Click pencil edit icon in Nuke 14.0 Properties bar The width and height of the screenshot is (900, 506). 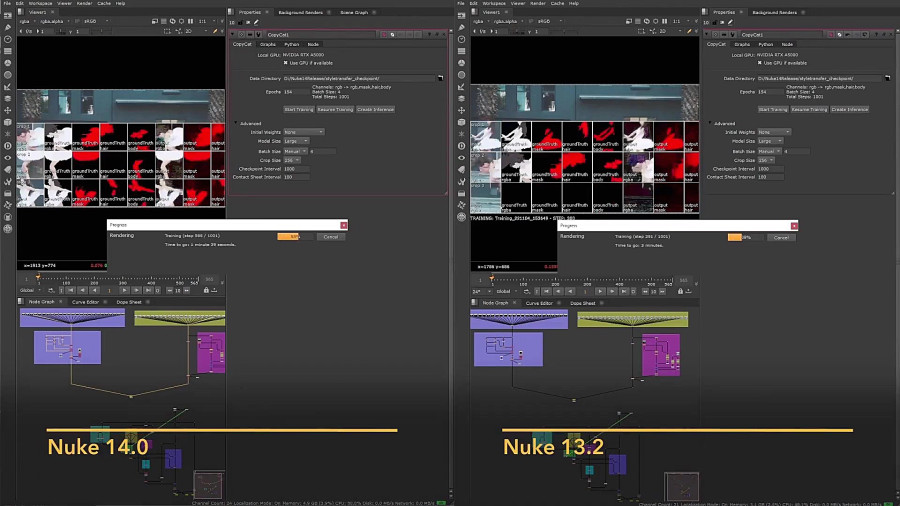(x=256, y=22)
